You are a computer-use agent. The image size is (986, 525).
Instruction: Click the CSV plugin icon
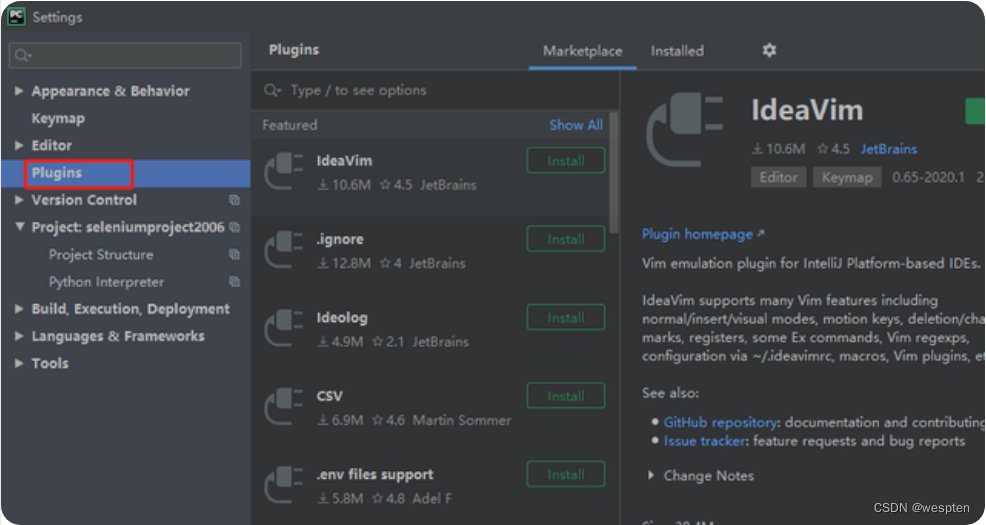(284, 407)
